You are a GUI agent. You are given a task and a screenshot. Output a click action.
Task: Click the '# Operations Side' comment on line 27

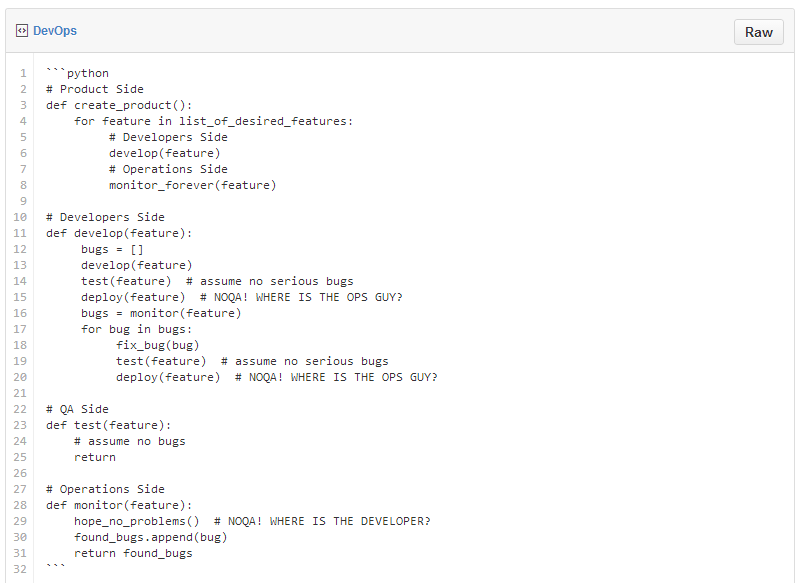(105, 489)
